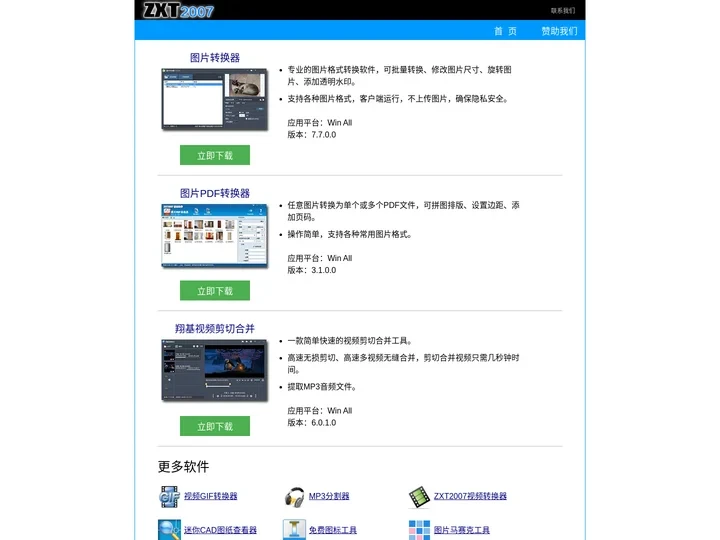Viewport: 720px width, 540px height.
Task: Open the ZXT2007视频转换器 link
Action: pyautogui.click(x=470, y=496)
